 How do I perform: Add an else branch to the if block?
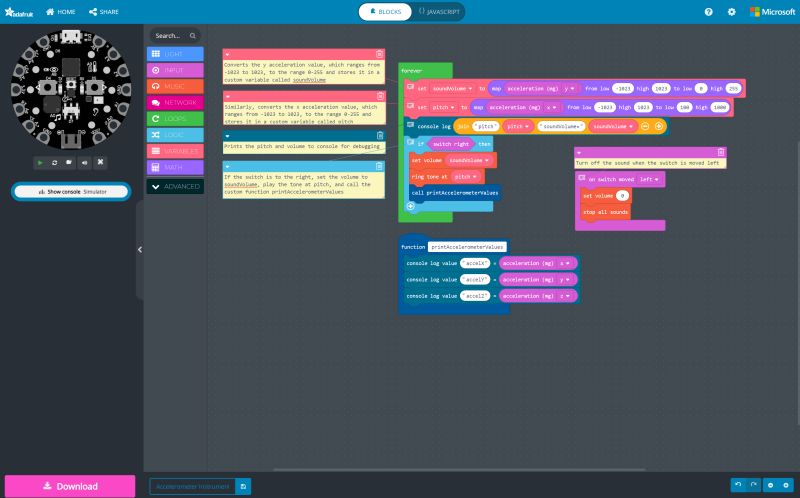pos(410,206)
